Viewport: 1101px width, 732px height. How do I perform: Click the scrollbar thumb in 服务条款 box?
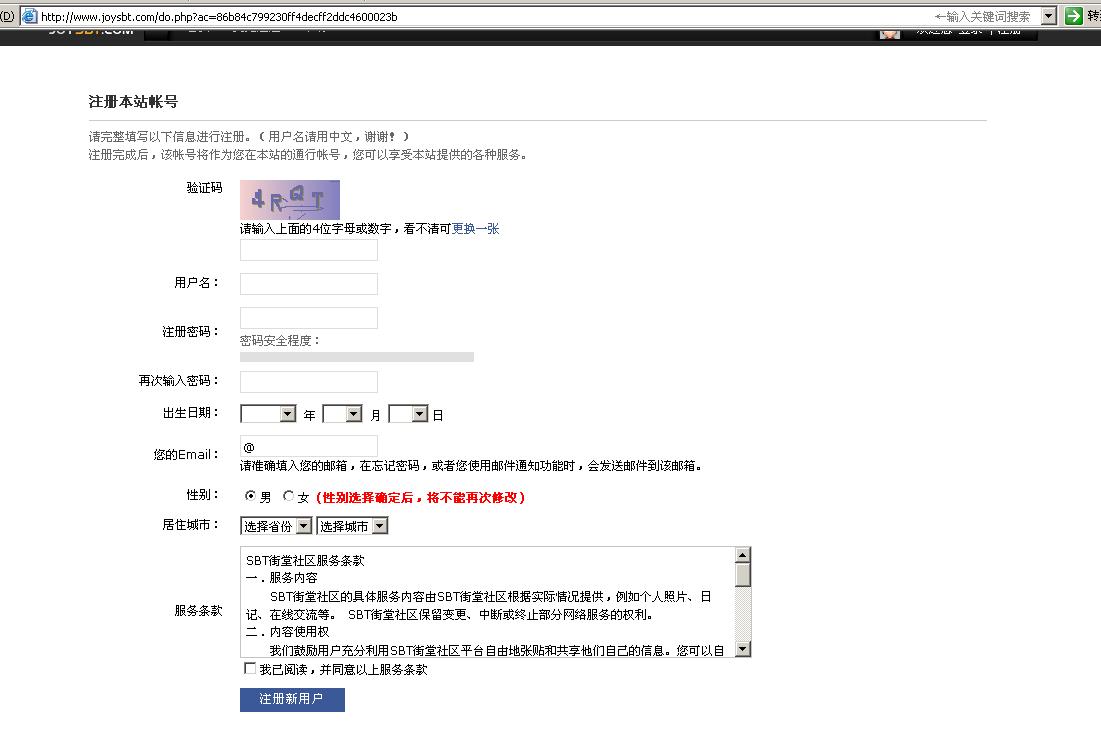[x=742, y=575]
